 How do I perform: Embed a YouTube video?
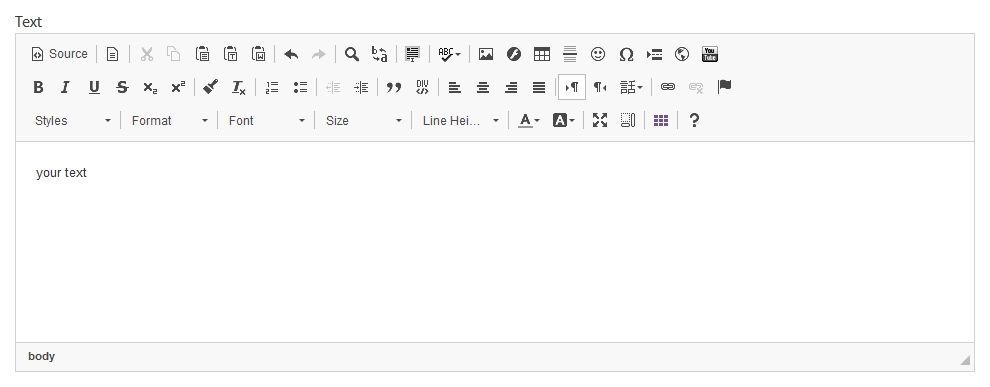(x=710, y=54)
